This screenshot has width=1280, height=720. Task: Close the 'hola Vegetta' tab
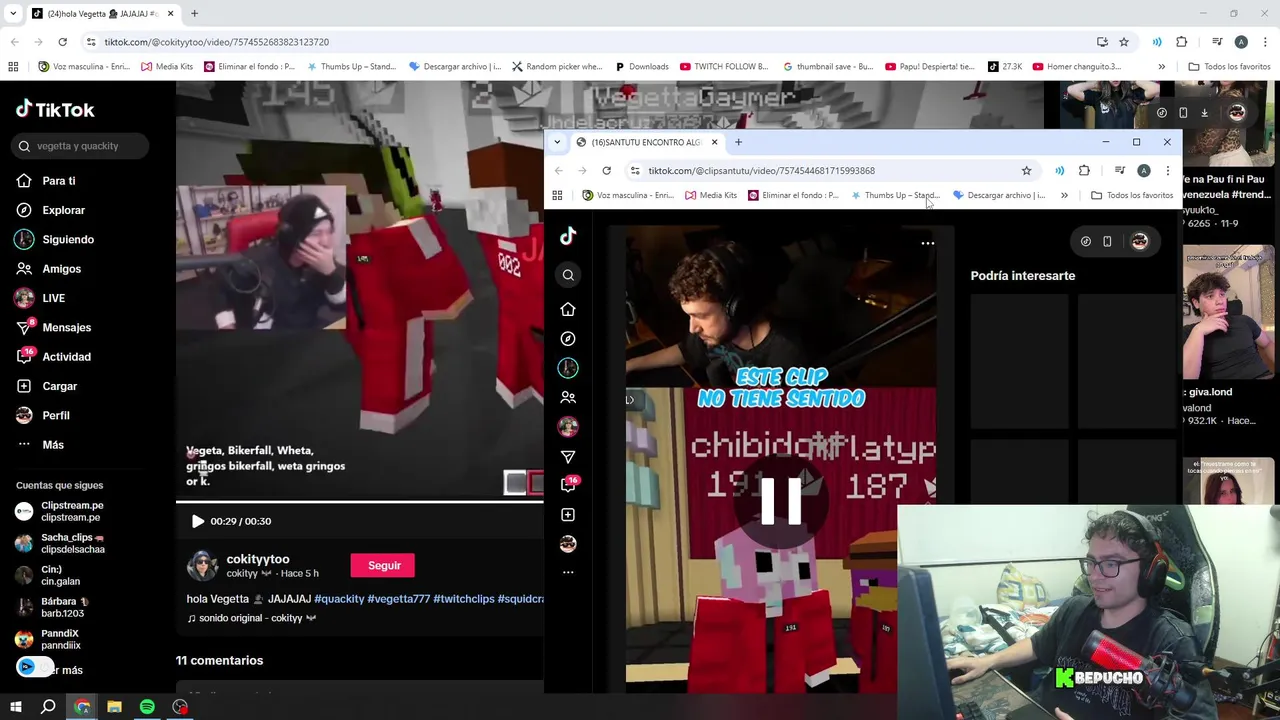pos(170,14)
